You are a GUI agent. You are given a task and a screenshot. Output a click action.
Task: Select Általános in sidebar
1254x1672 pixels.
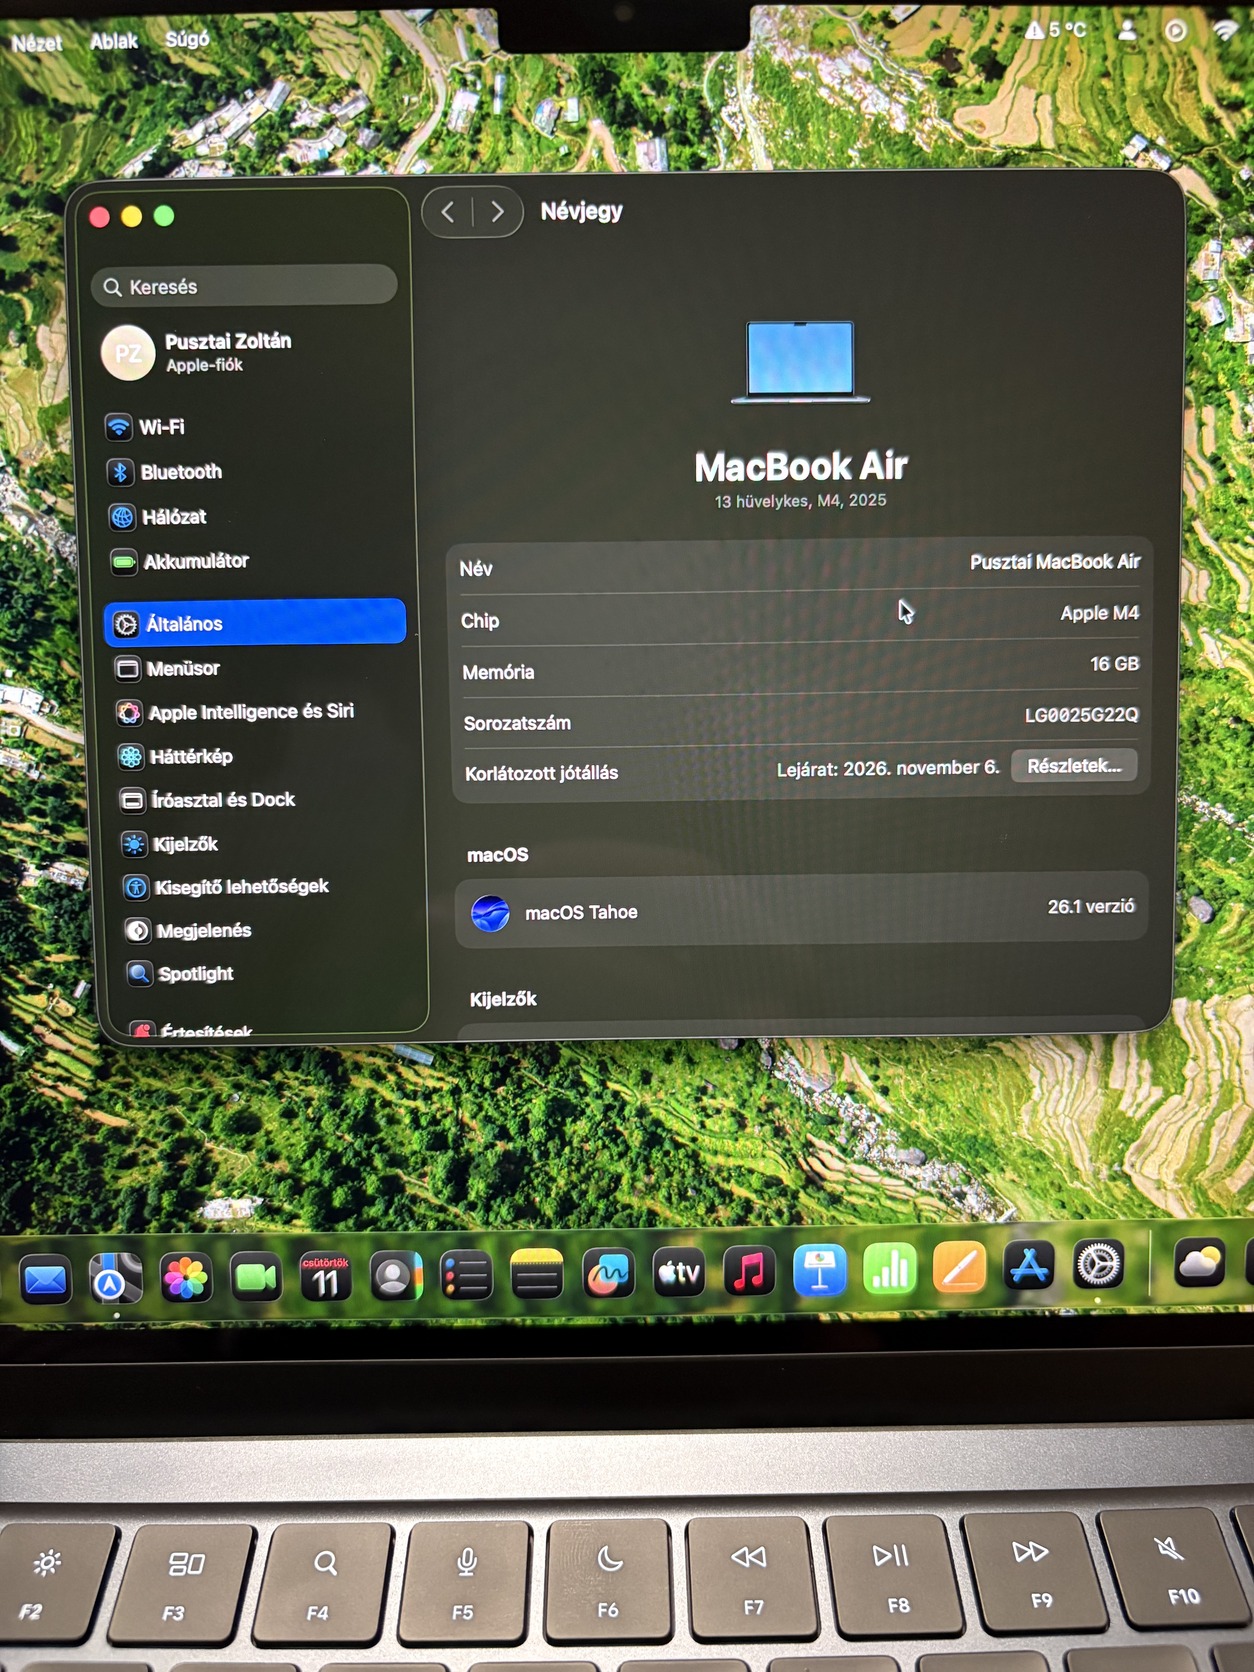coord(255,623)
